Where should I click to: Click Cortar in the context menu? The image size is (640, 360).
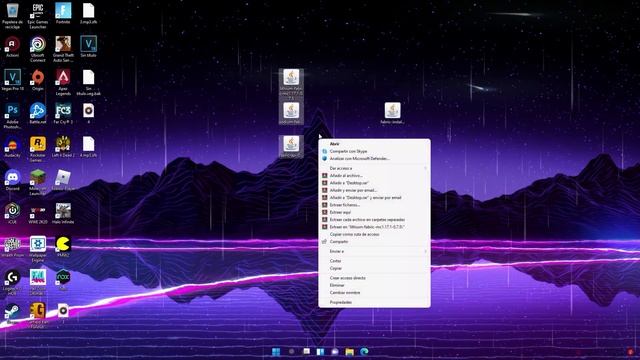tap(335, 261)
